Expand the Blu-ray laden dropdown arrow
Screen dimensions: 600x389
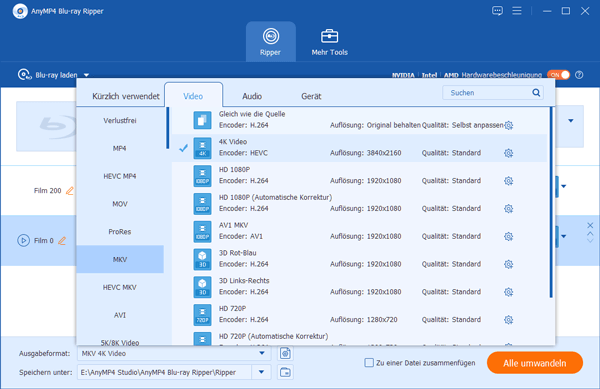tap(86, 75)
